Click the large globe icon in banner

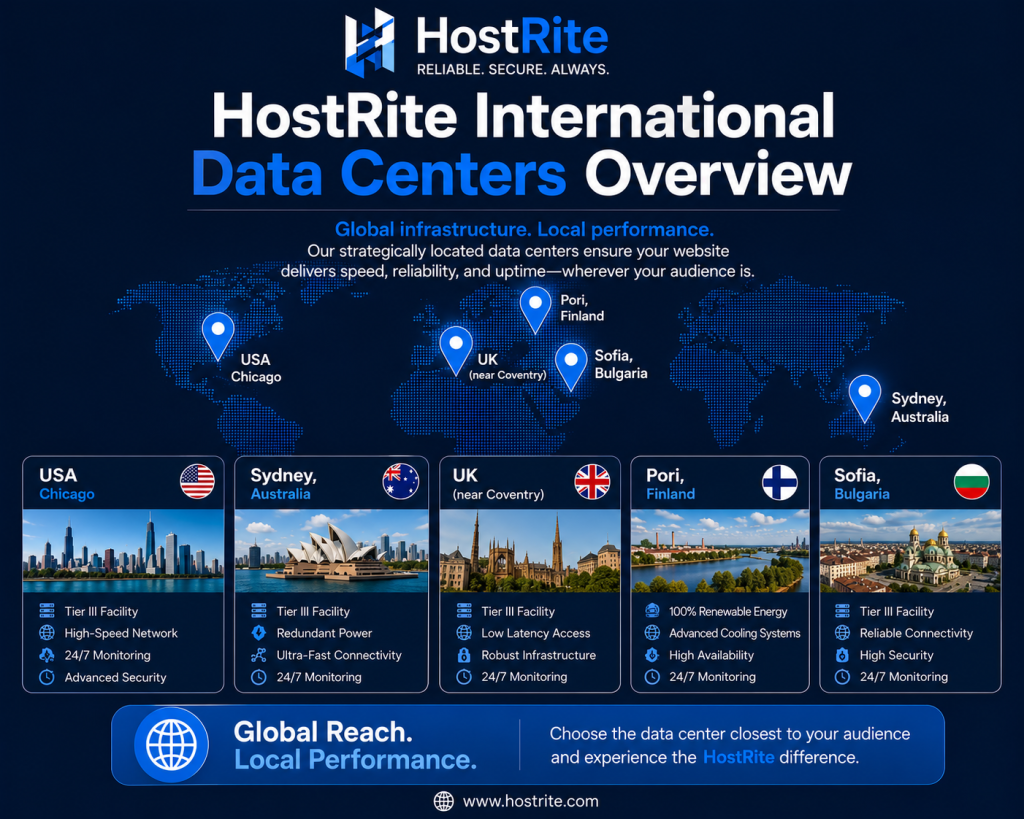[x=171, y=745]
